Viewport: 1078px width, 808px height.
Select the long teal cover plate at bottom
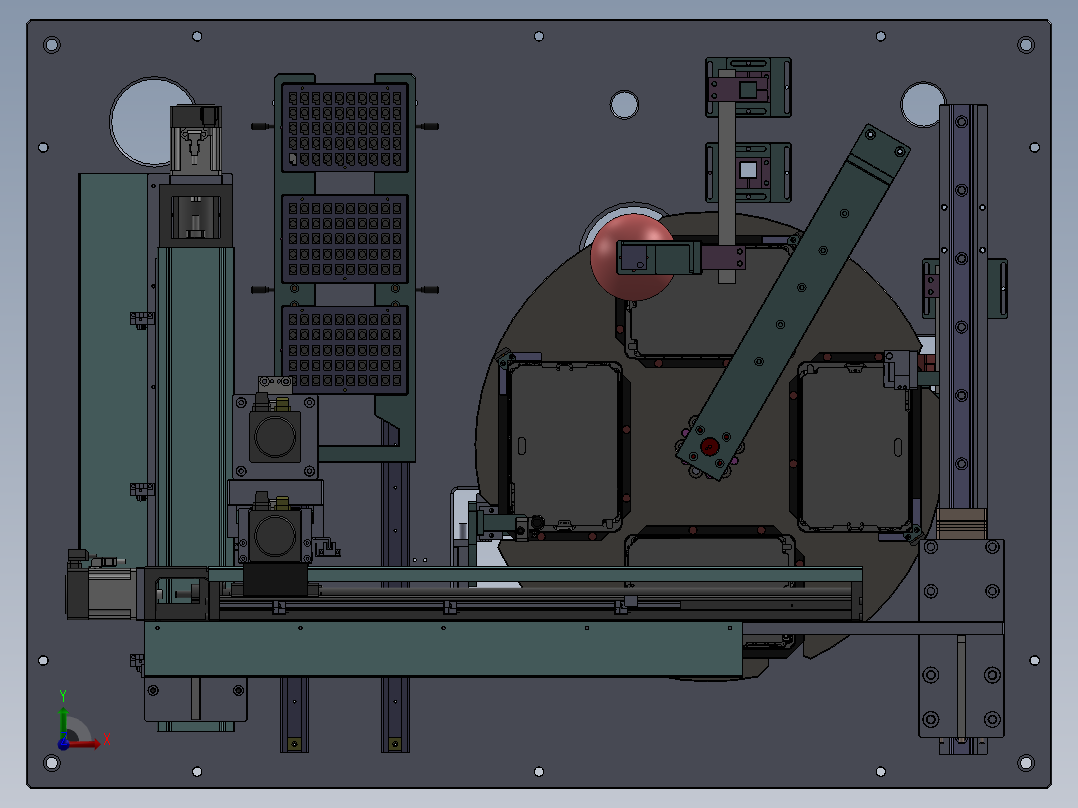click(443, 648)
